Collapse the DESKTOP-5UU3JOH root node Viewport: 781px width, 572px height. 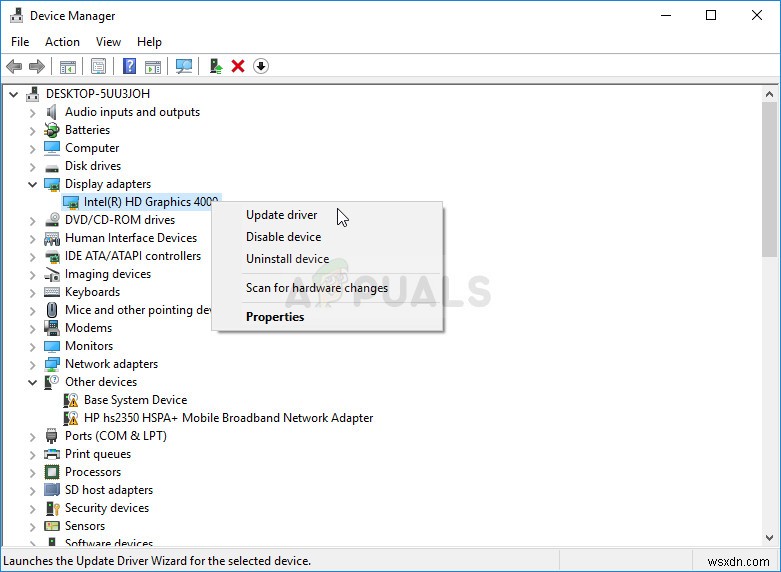tap(13, 94)
